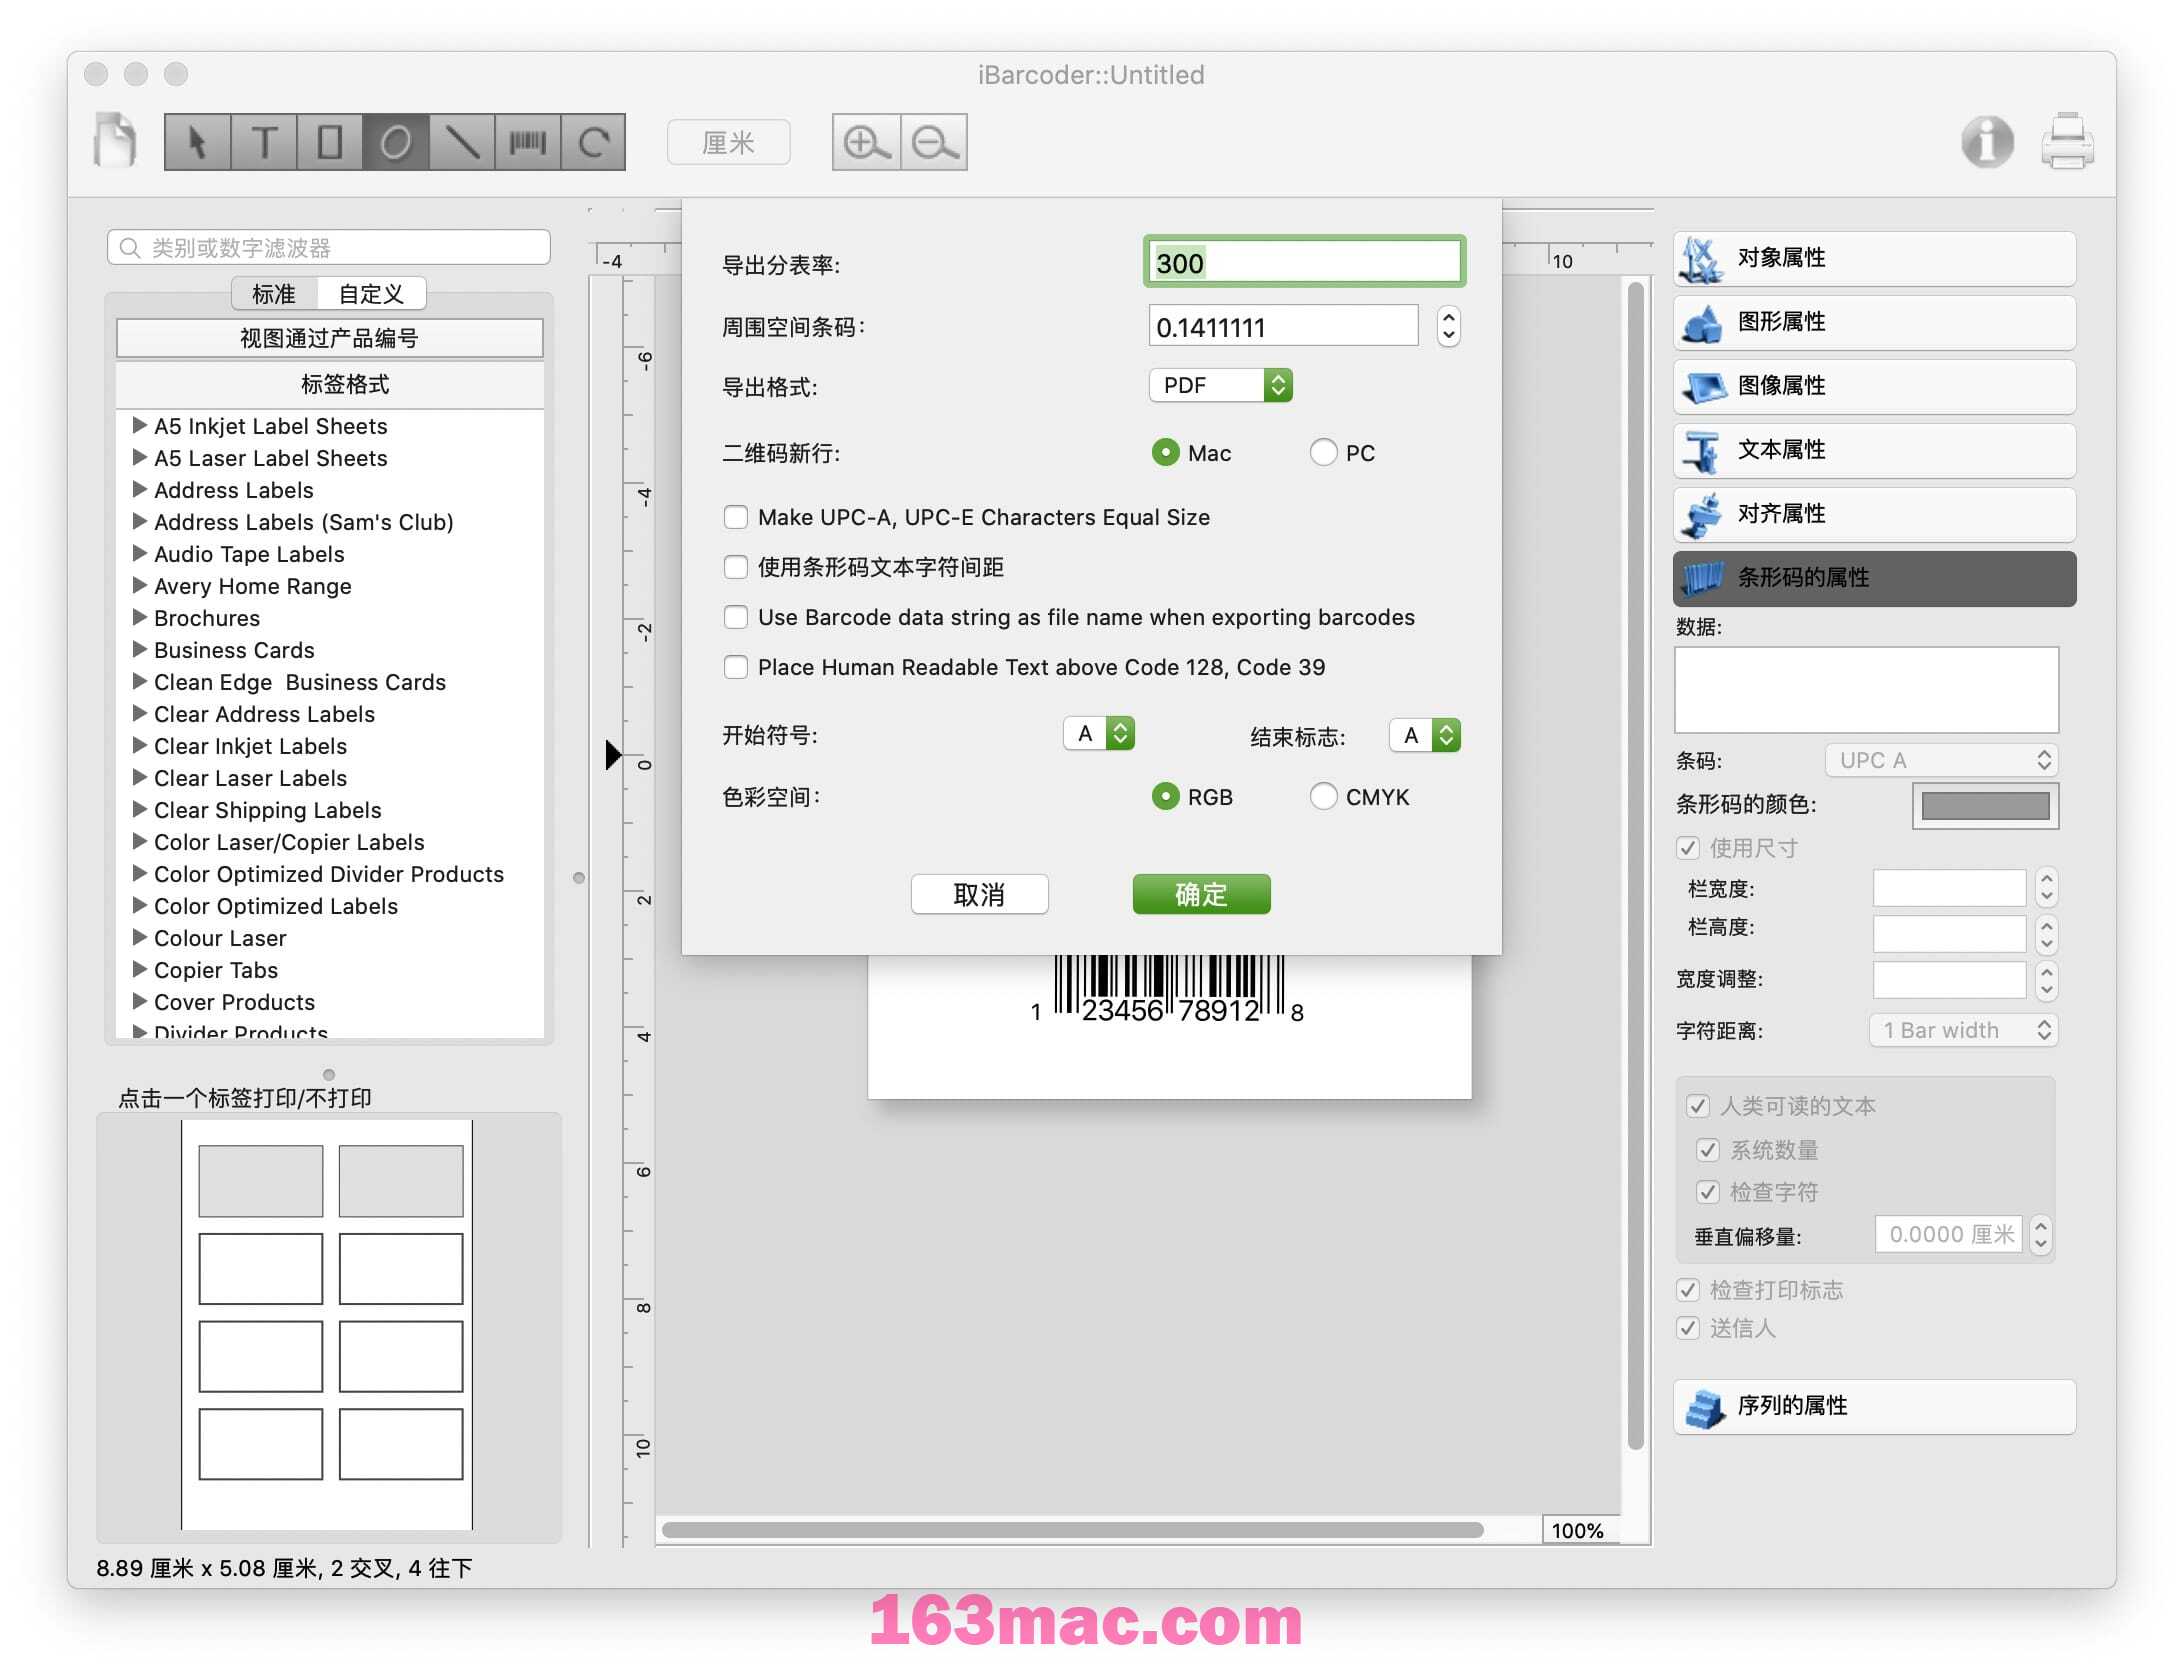Click the top-left label in print preview
The width and height of the screenshot is (2184, 1672).
[x=260, y=1181]
